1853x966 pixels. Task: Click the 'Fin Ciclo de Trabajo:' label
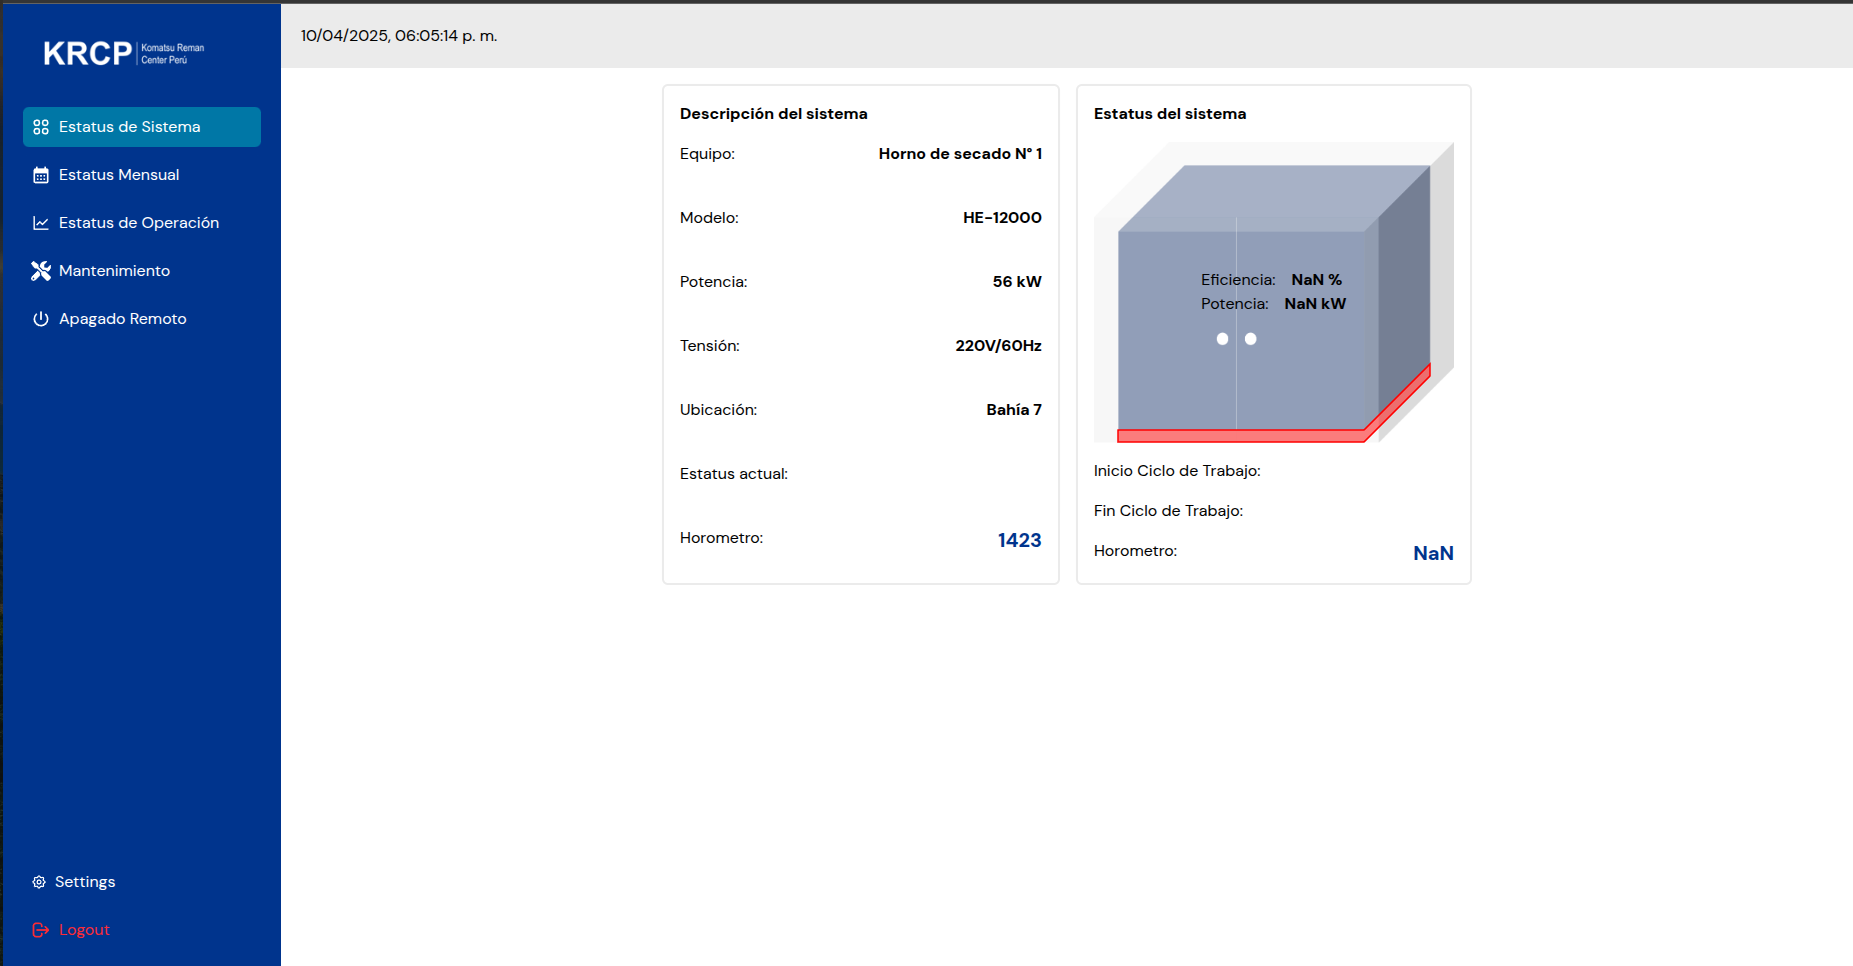(x=1168, y=511)
